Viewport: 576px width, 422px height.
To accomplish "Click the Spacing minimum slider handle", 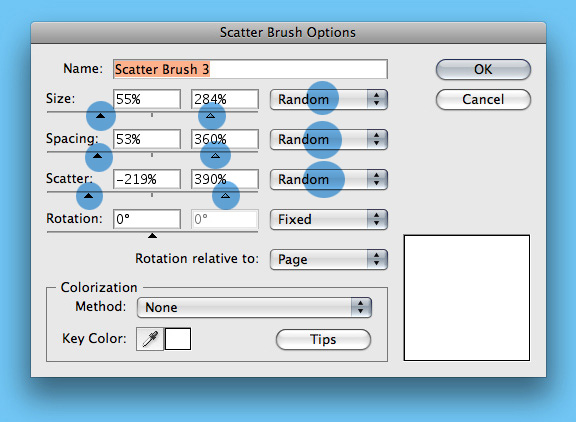I will pyautogui.click(x=97, y=156).
